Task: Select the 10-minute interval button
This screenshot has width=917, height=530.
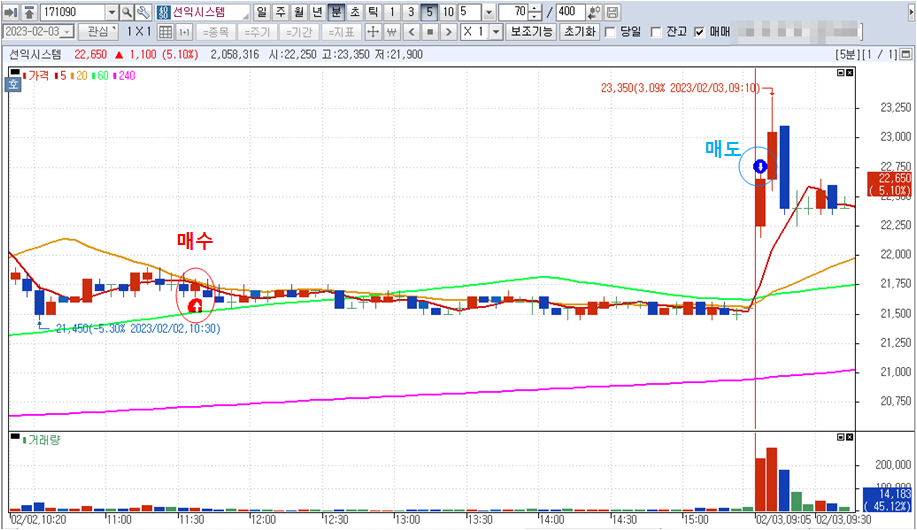Action: click(x=448, y=12)
